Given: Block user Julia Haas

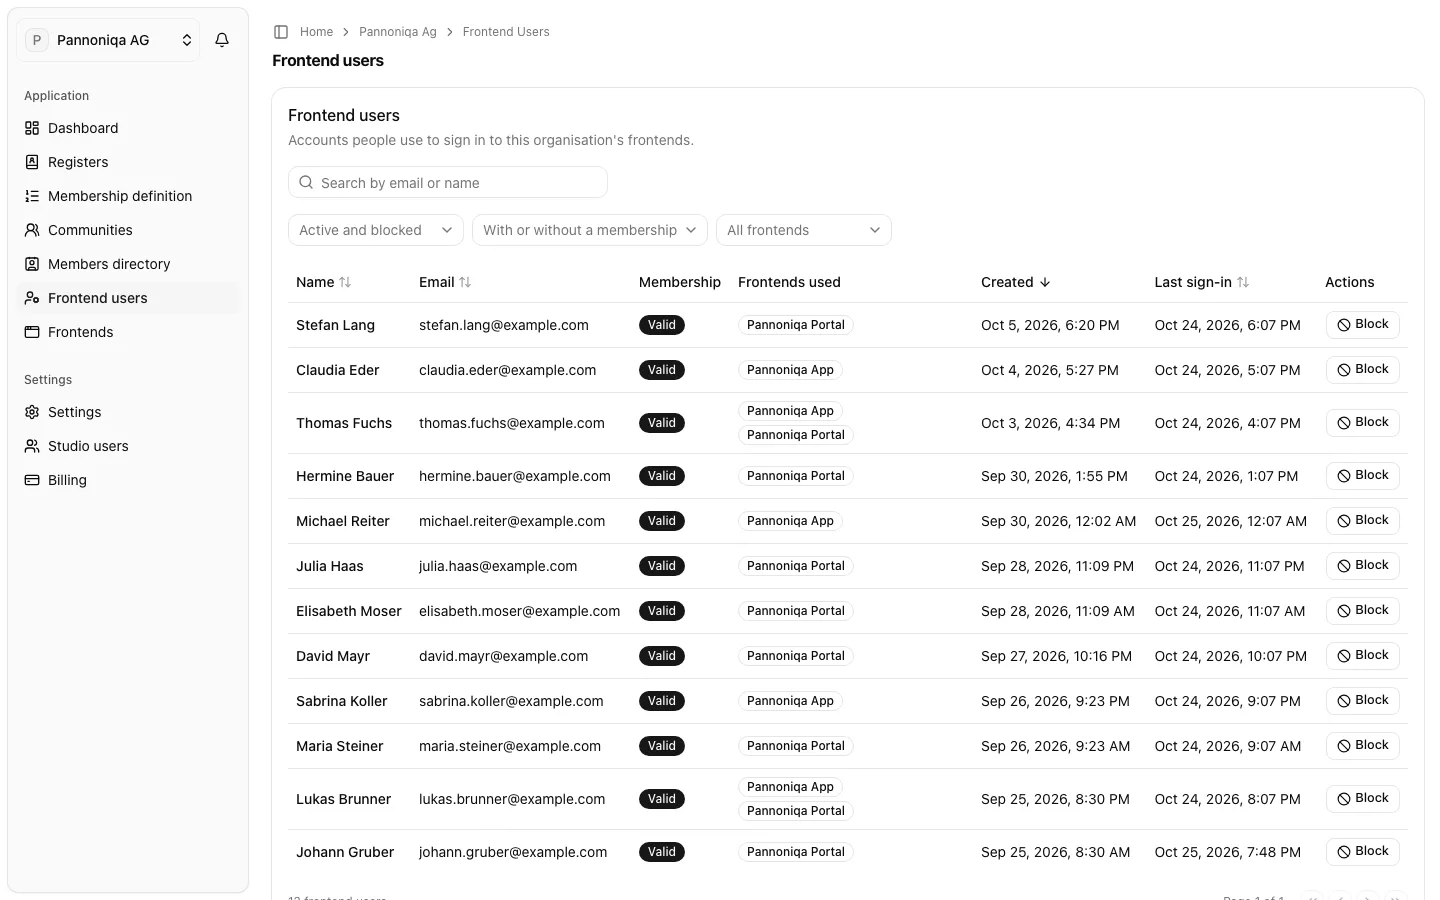Looking at the screenshot, I should click(1363, 565).
